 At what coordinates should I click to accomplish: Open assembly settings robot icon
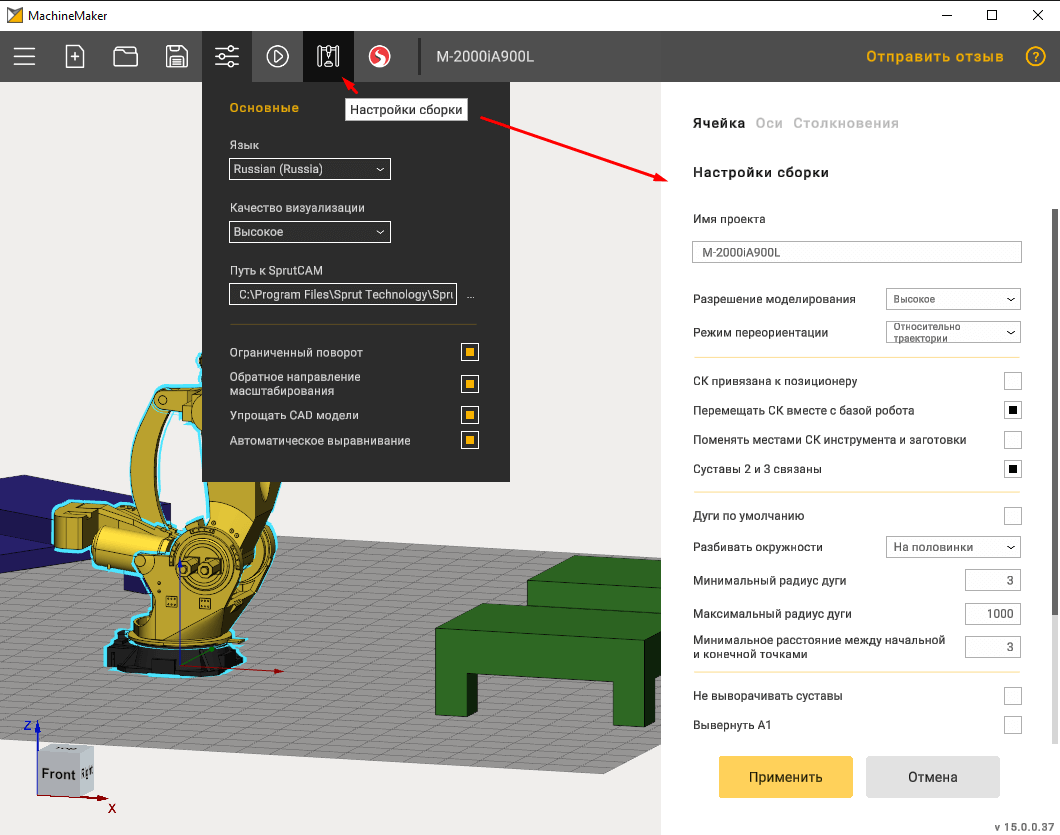(328, 56)
